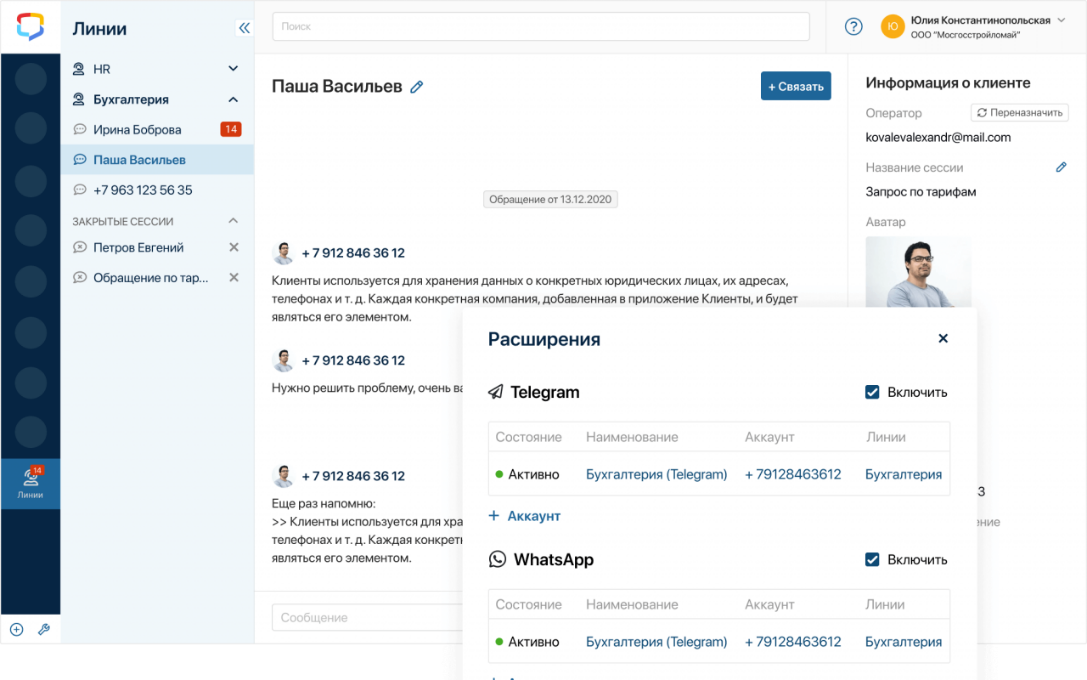Edit session name pencil icon
Image resolution: width=1087 pixels, height=680 pixels.
click(1061, 167)
